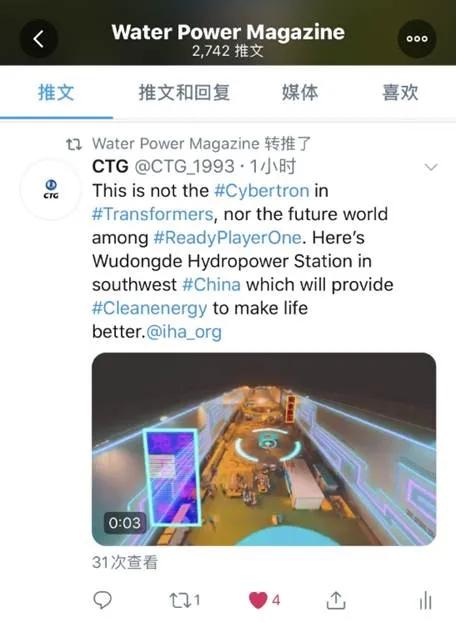Tap the back arrow button

pos(39,39)
